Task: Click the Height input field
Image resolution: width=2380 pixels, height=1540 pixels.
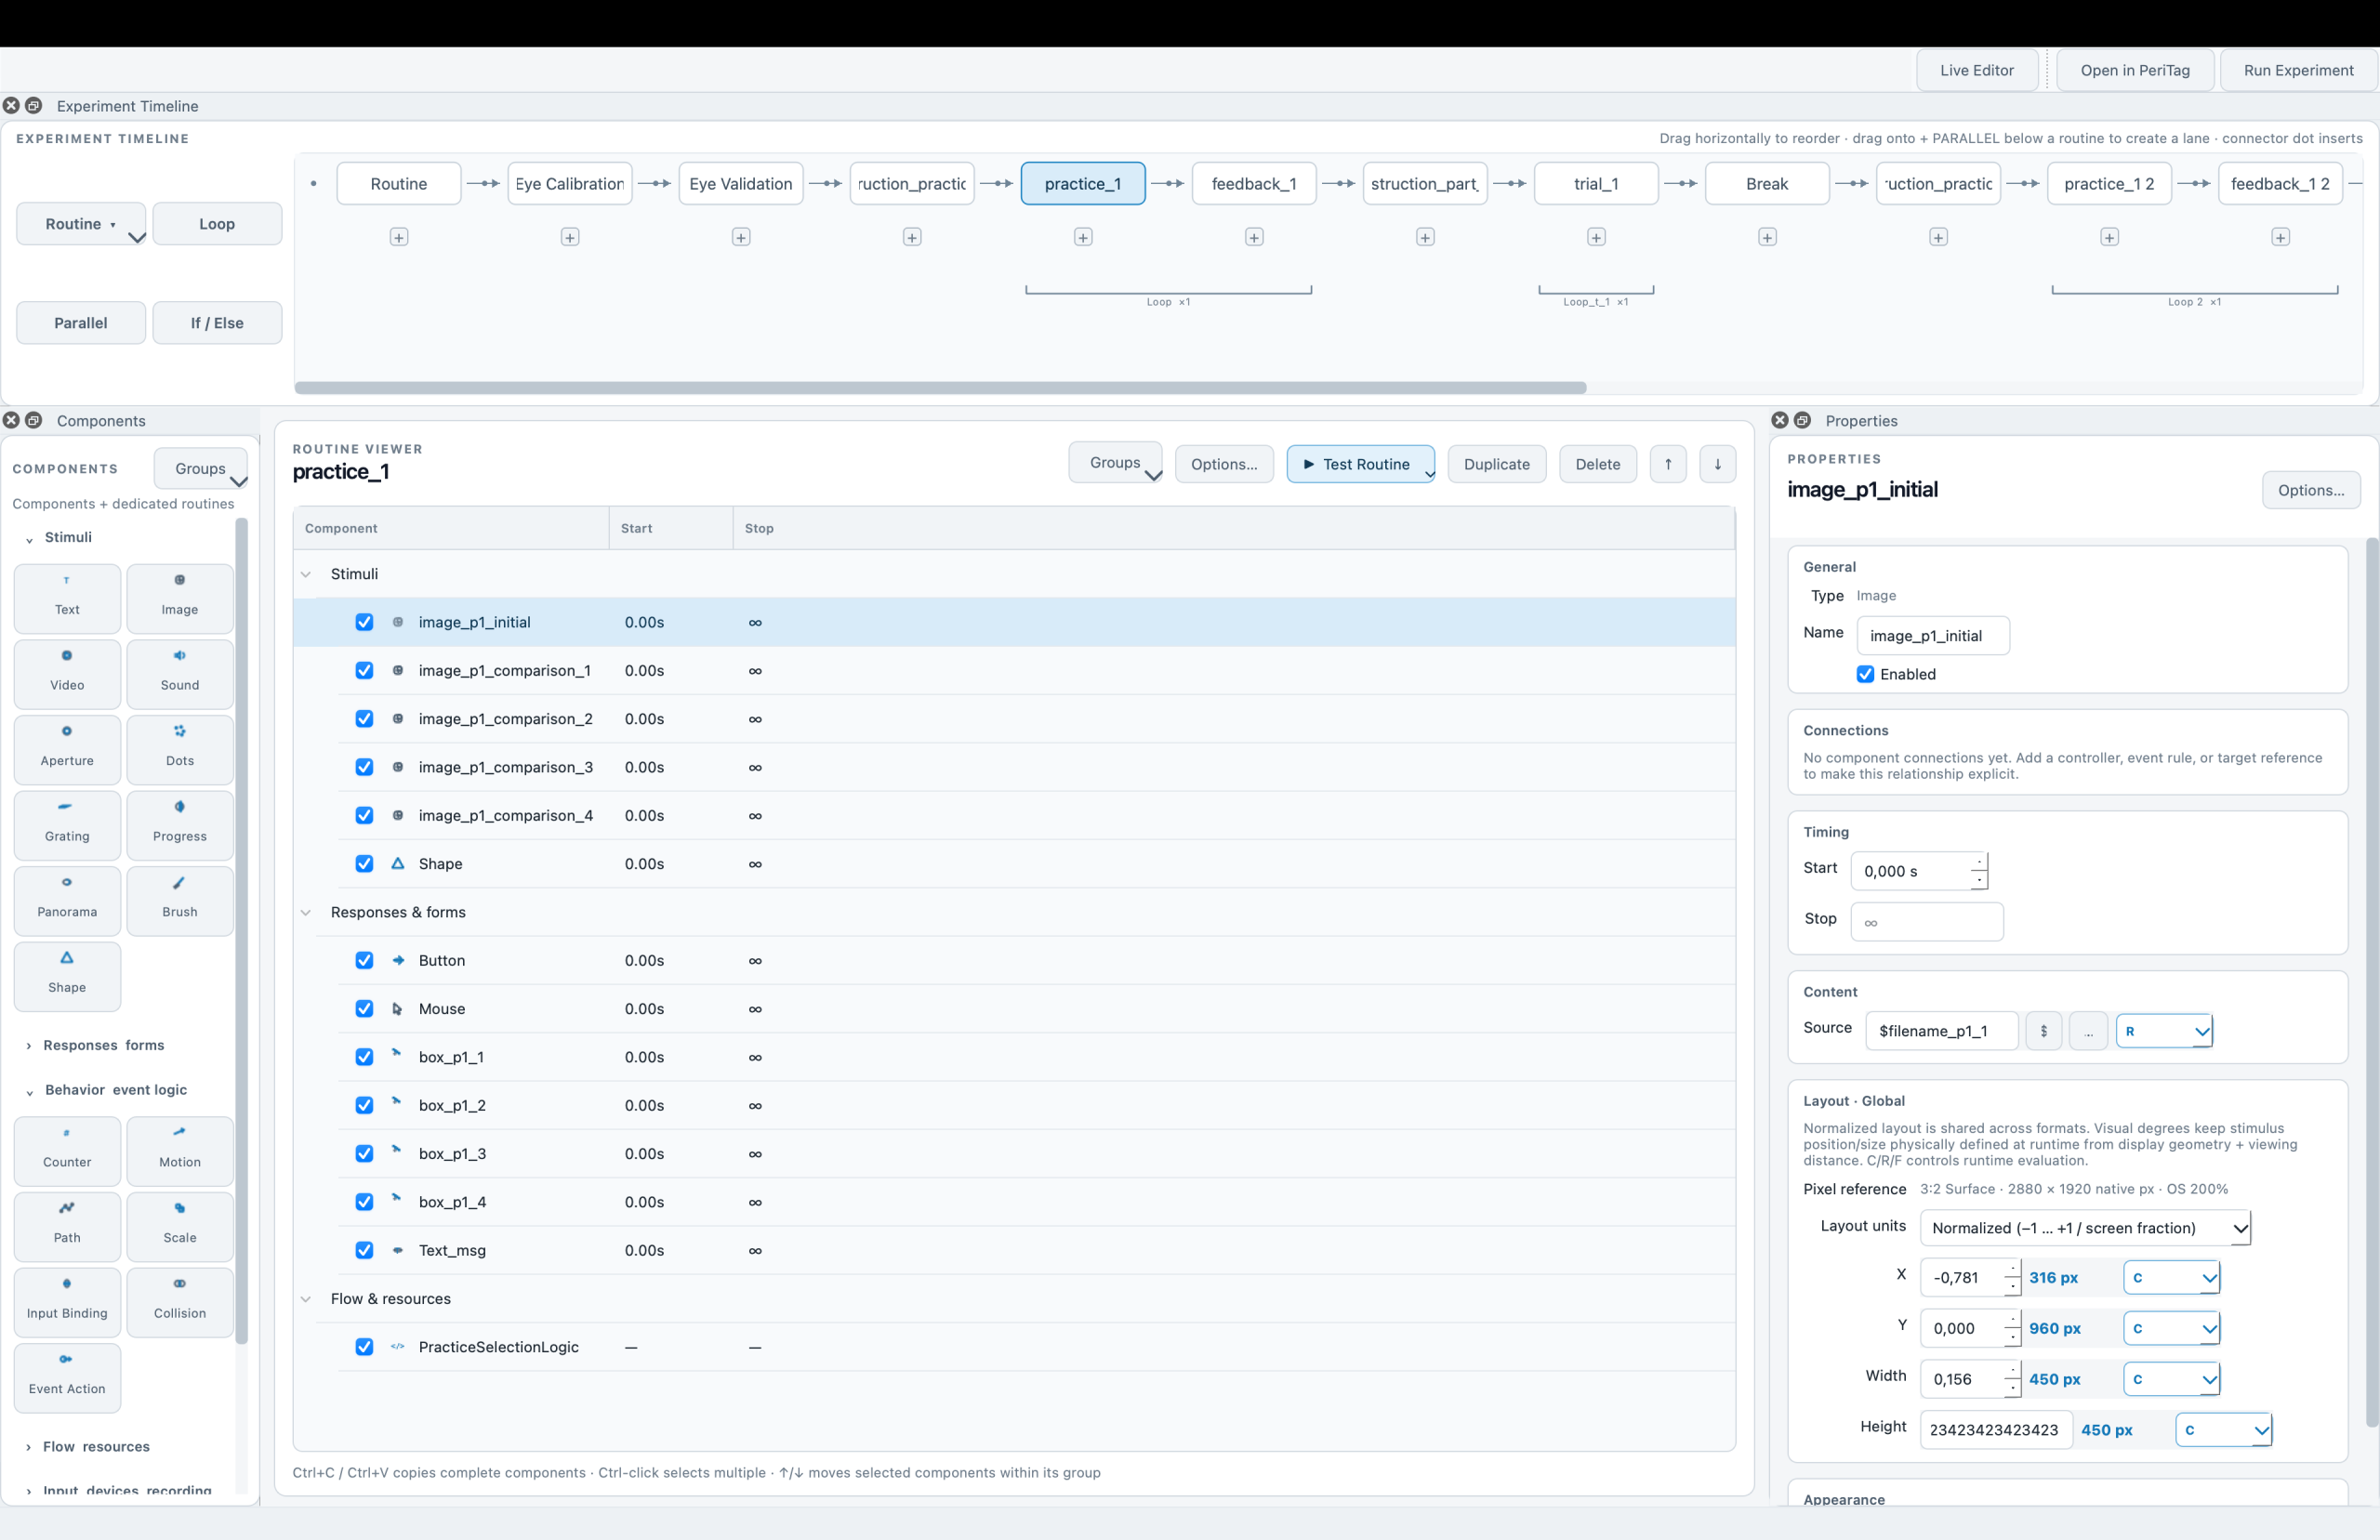Action: pyautogui.click(x=1995, y=1430)
